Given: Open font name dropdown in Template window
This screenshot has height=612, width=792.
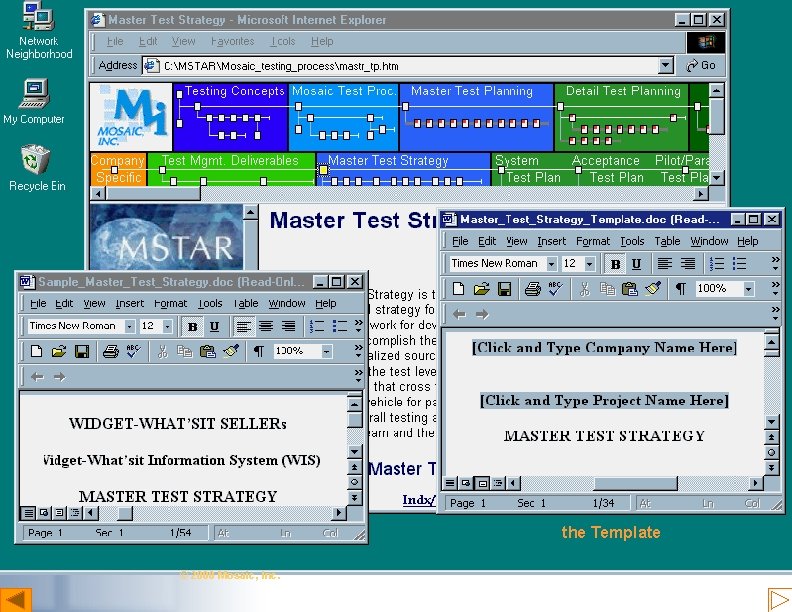Looking at the screenshot, I should click(x=551, y=264).
